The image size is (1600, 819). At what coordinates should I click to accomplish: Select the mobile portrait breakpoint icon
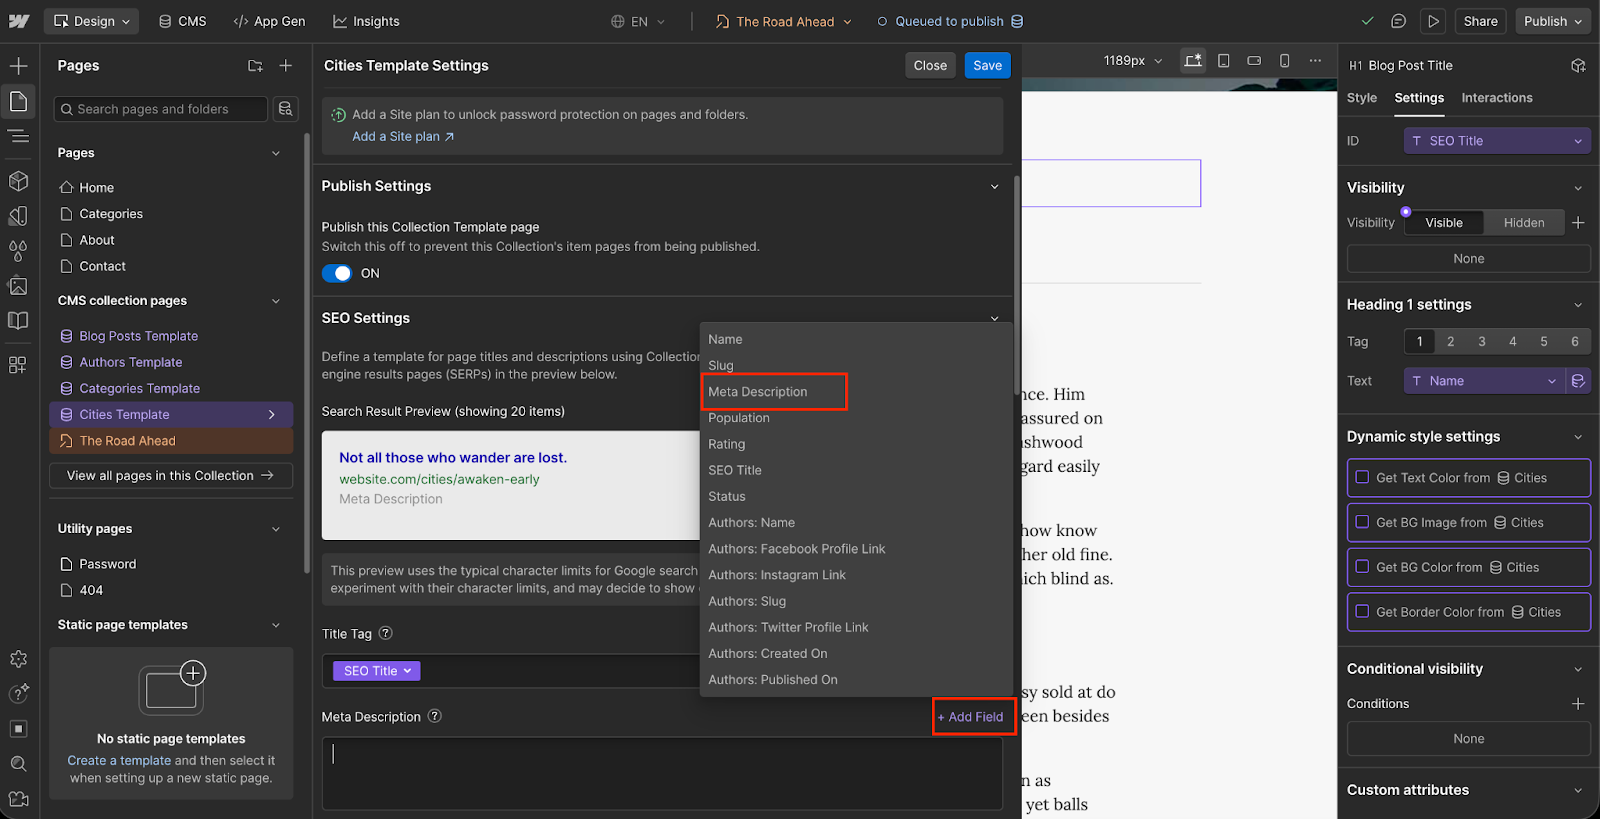(x=1285, y=61)
